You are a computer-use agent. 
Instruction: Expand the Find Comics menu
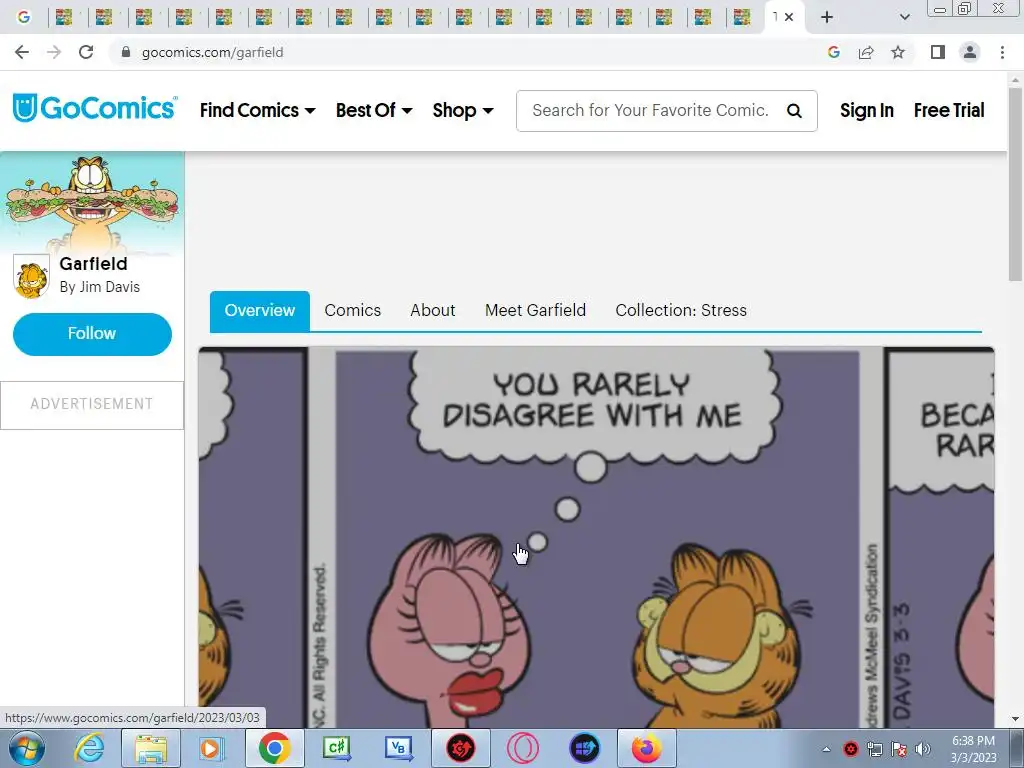tap(257, 110)
